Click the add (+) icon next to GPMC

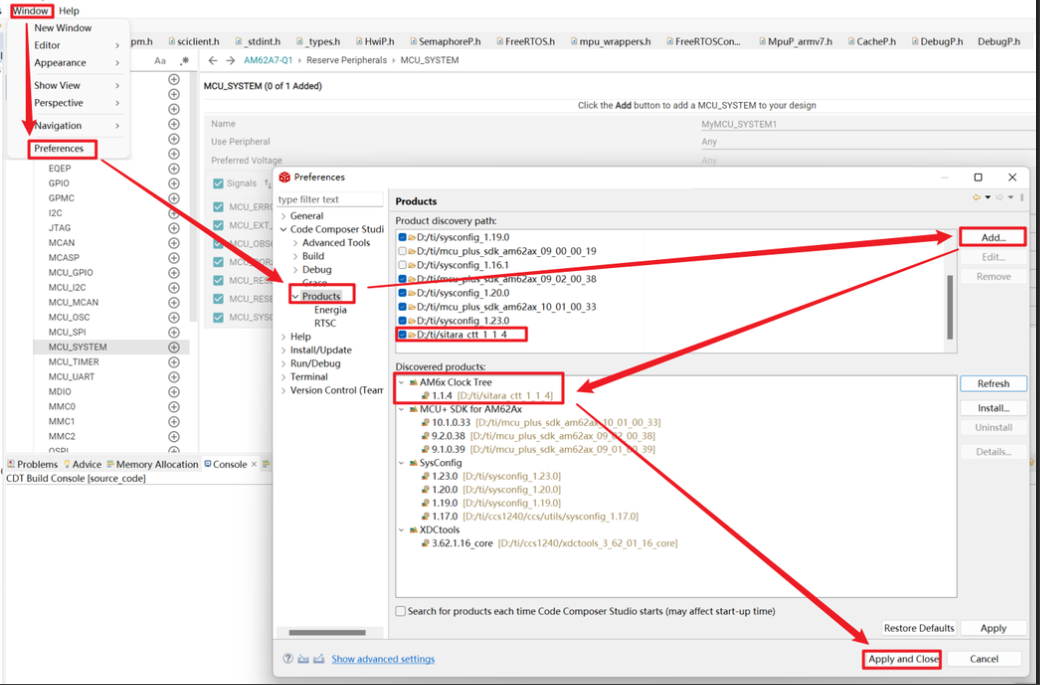point(174,198)
